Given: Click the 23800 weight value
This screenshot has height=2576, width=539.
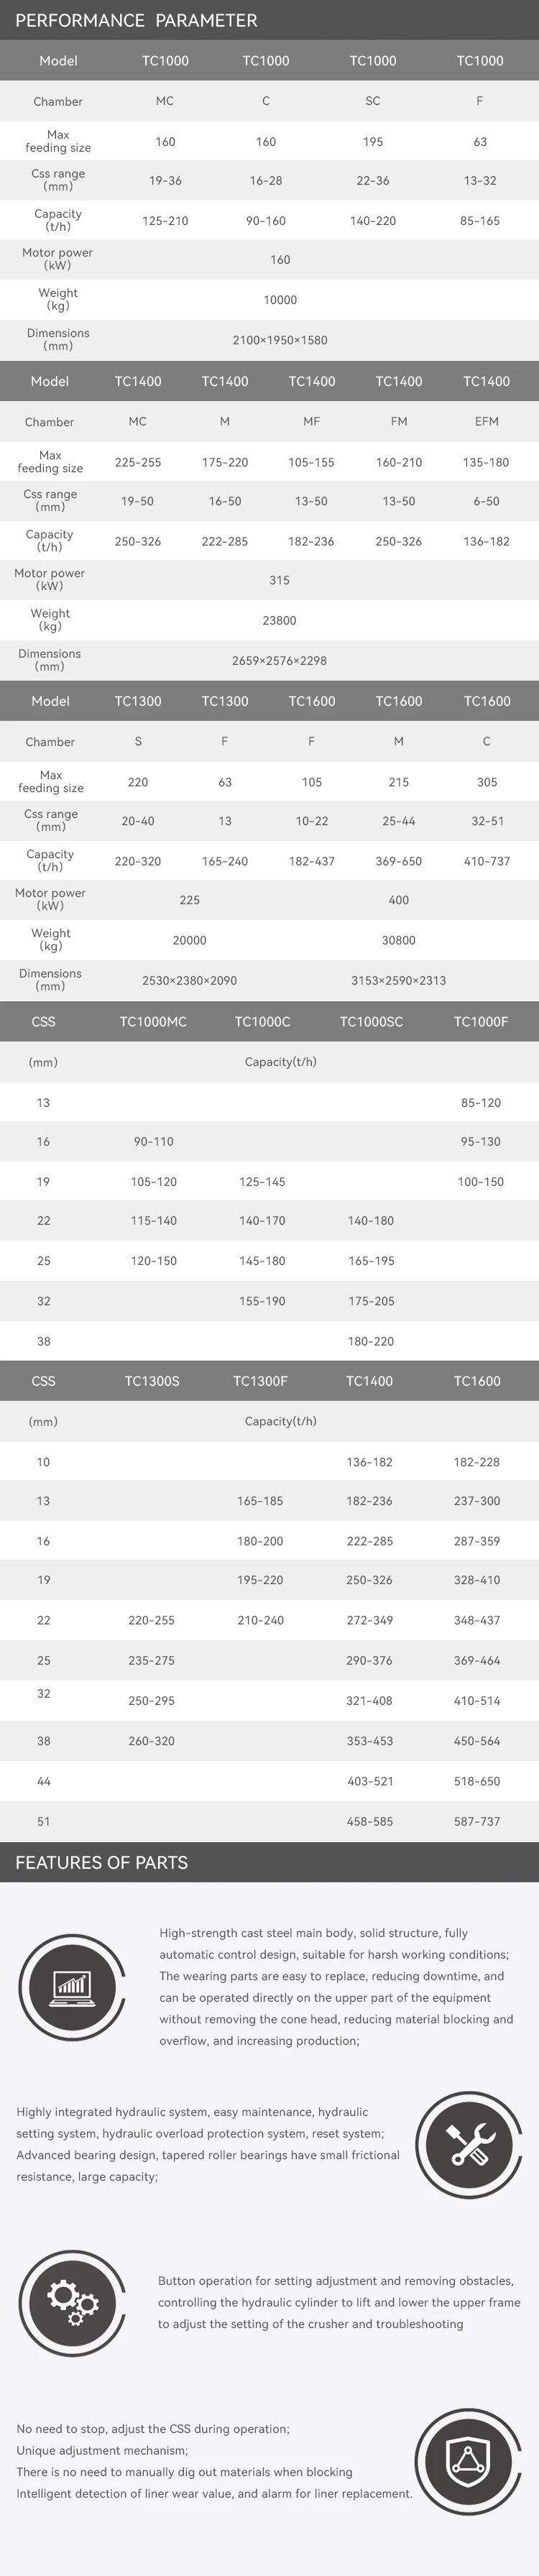Looking at the screenshot, I should (x=279, y=620).
